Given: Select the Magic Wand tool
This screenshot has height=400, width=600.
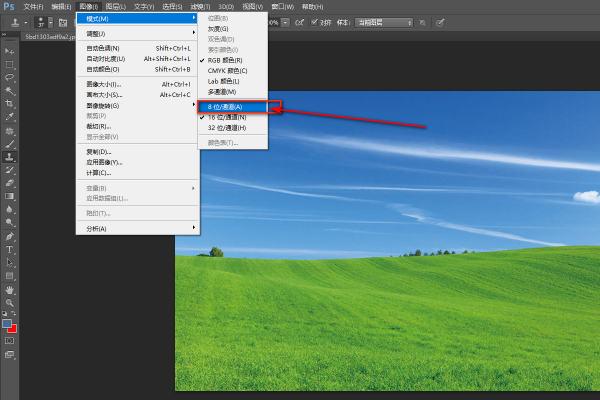Looking at the screenshot, I should [x=9, y=91].
